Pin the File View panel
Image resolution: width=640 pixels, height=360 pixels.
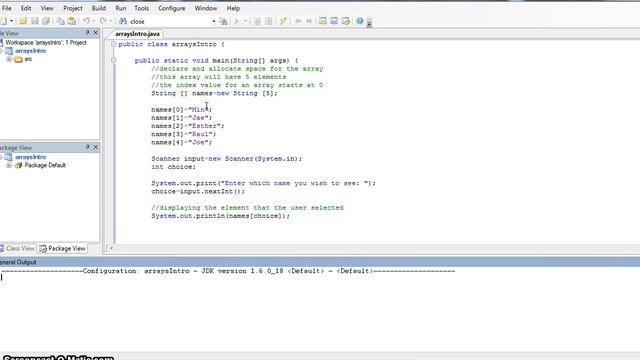click(x=87, y=33)
